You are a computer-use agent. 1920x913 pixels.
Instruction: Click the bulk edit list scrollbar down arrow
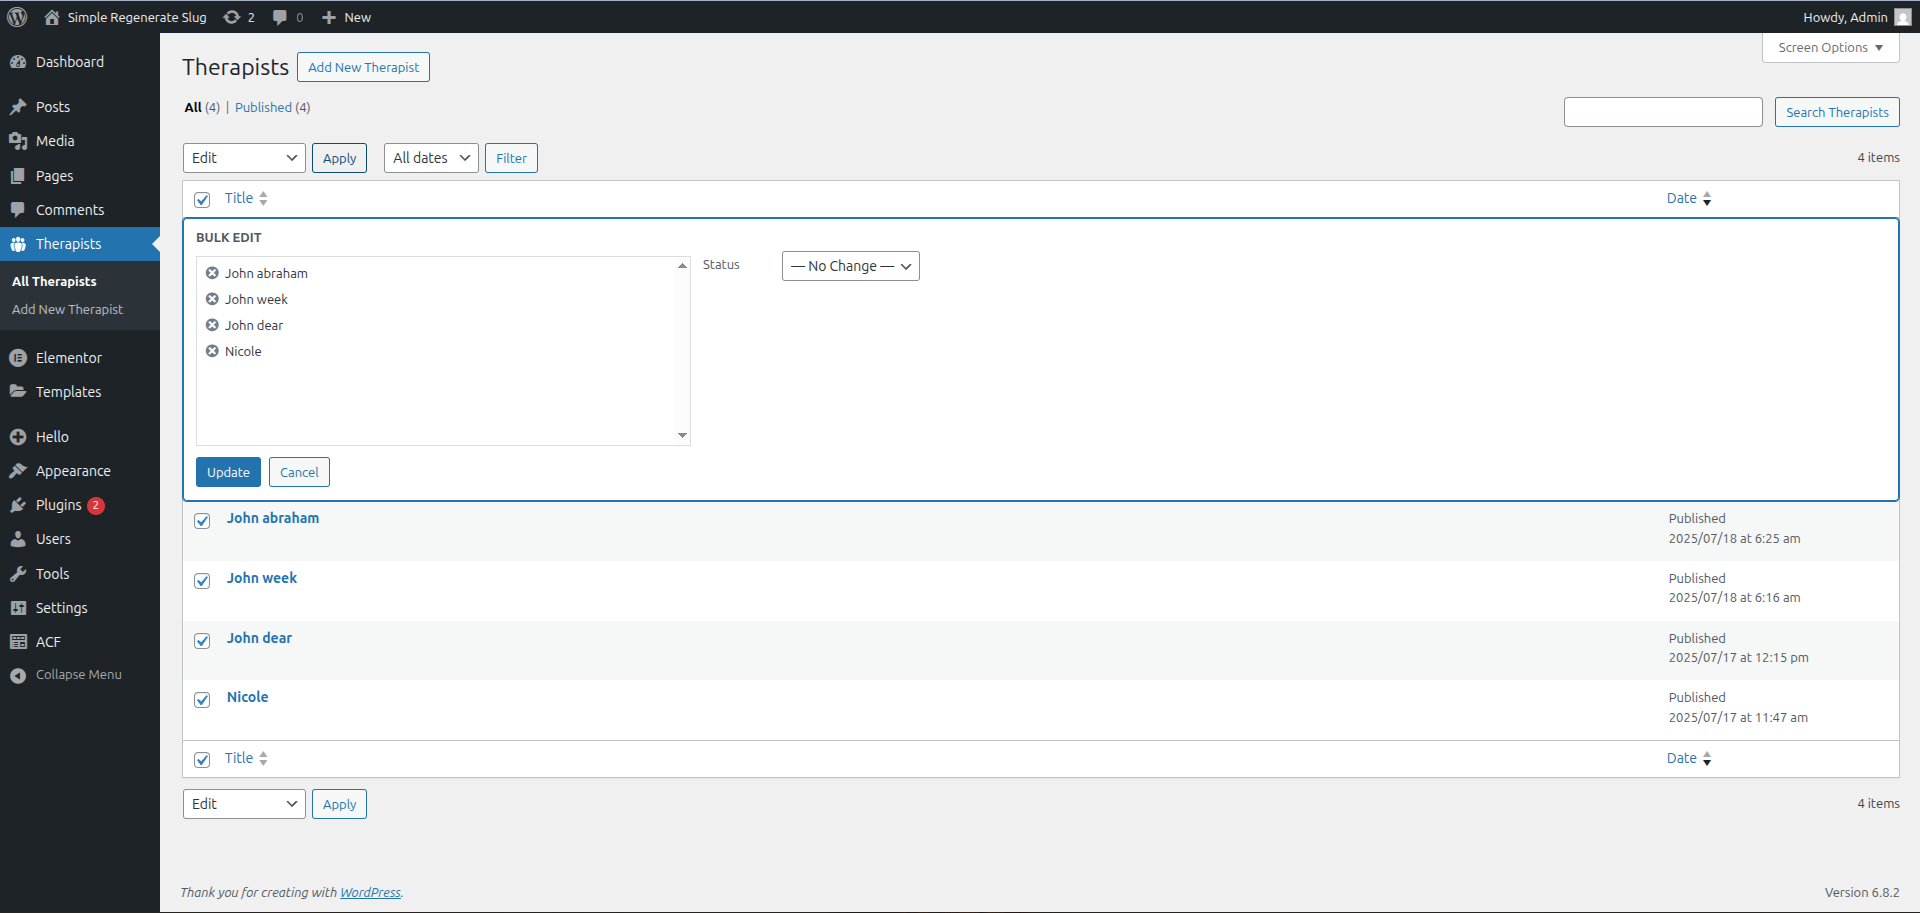[x=682, y=436]
